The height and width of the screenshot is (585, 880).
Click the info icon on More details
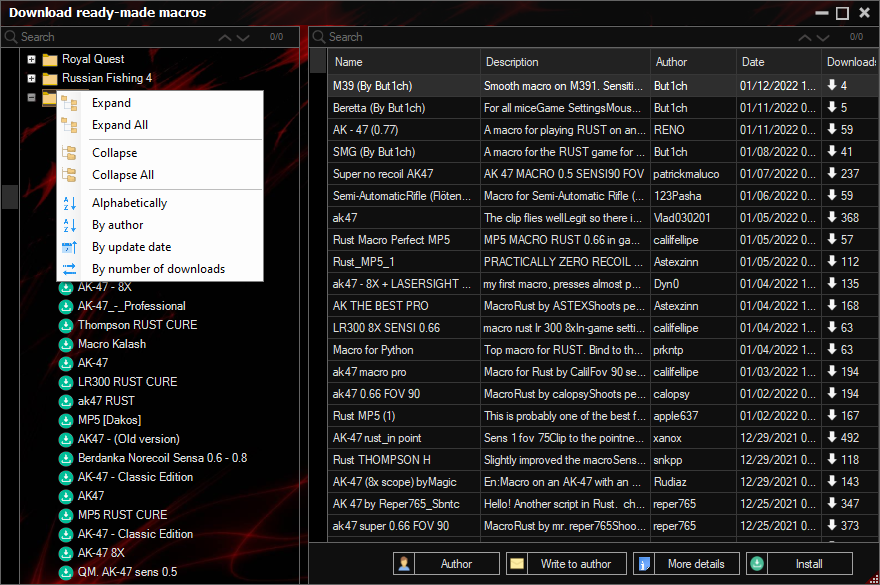(644, 564)
